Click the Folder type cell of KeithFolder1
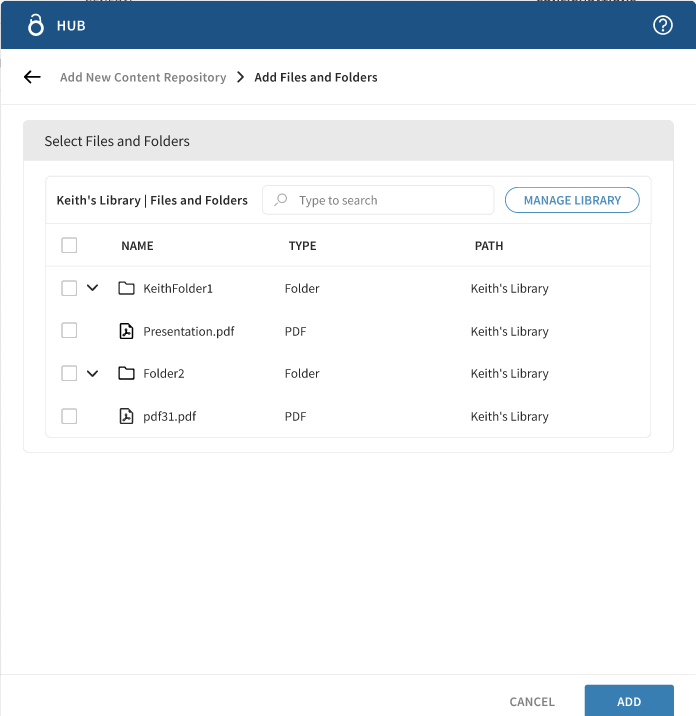Viewport: 696px width, 716px height. [302, 288]
